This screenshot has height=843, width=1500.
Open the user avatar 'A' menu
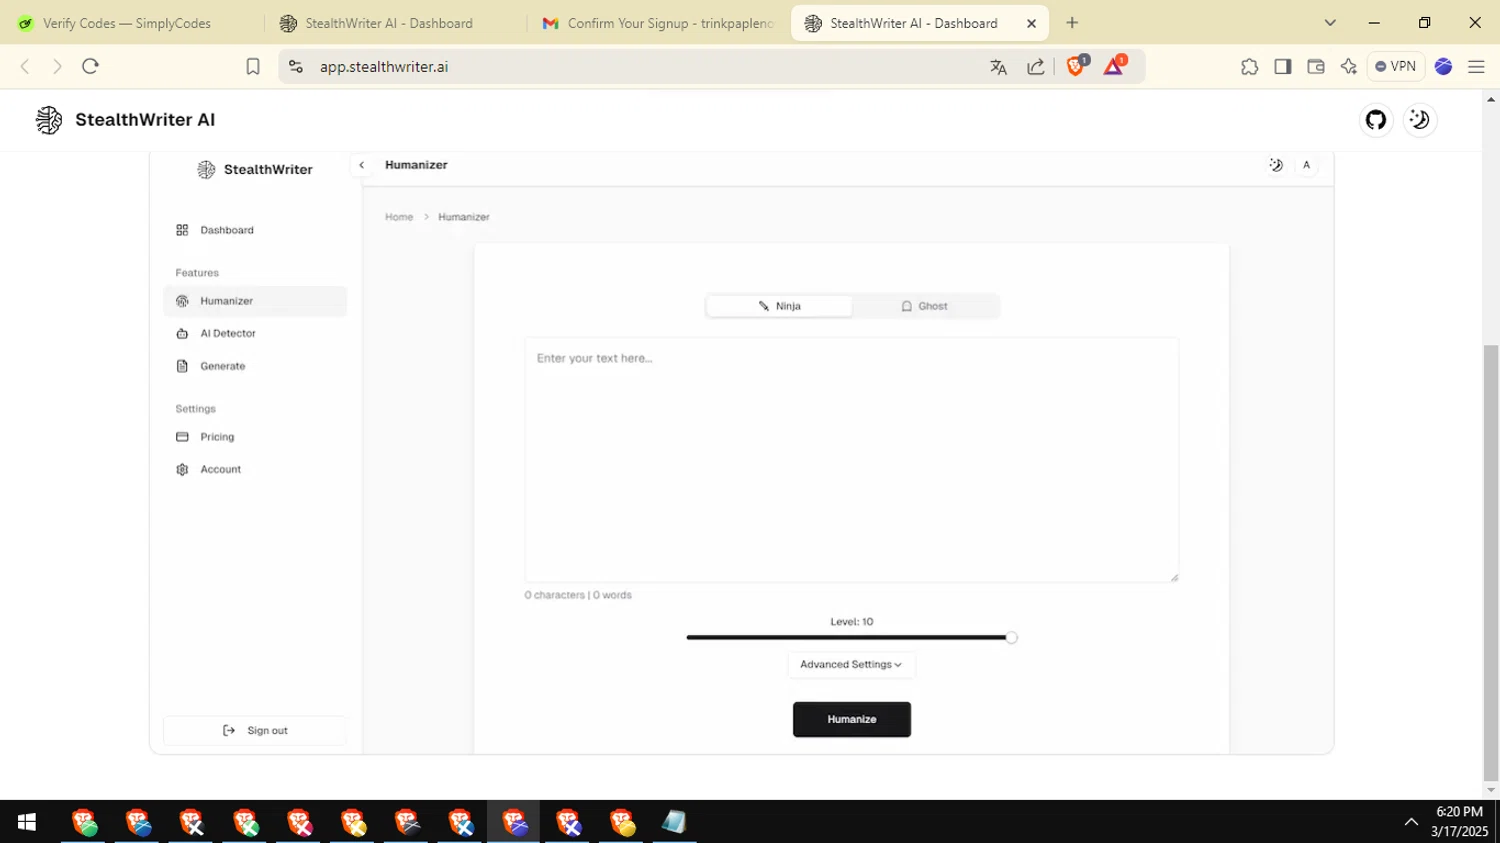click(1306, 165)
